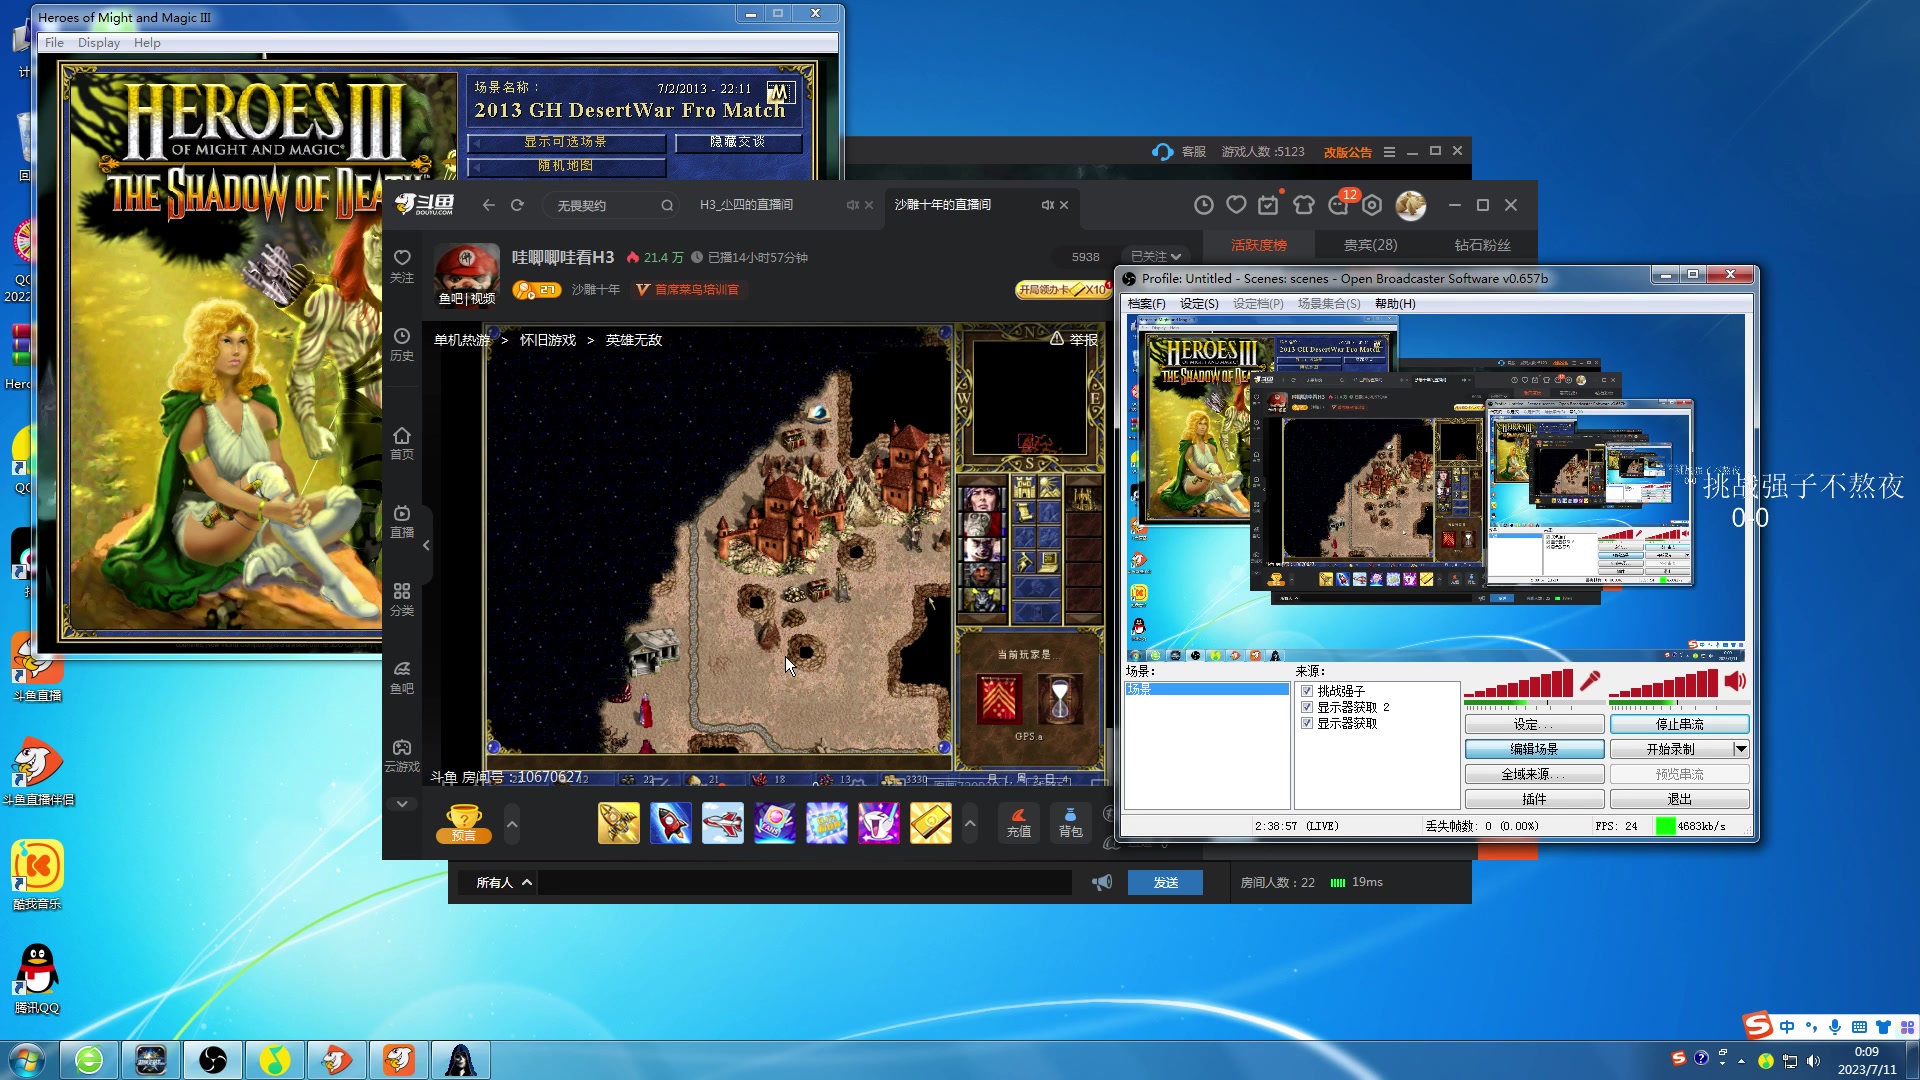Screen dimensions: 1920x1080
Task: Open the 设定(S) menu in OBS
Action: pos(1199,304)
